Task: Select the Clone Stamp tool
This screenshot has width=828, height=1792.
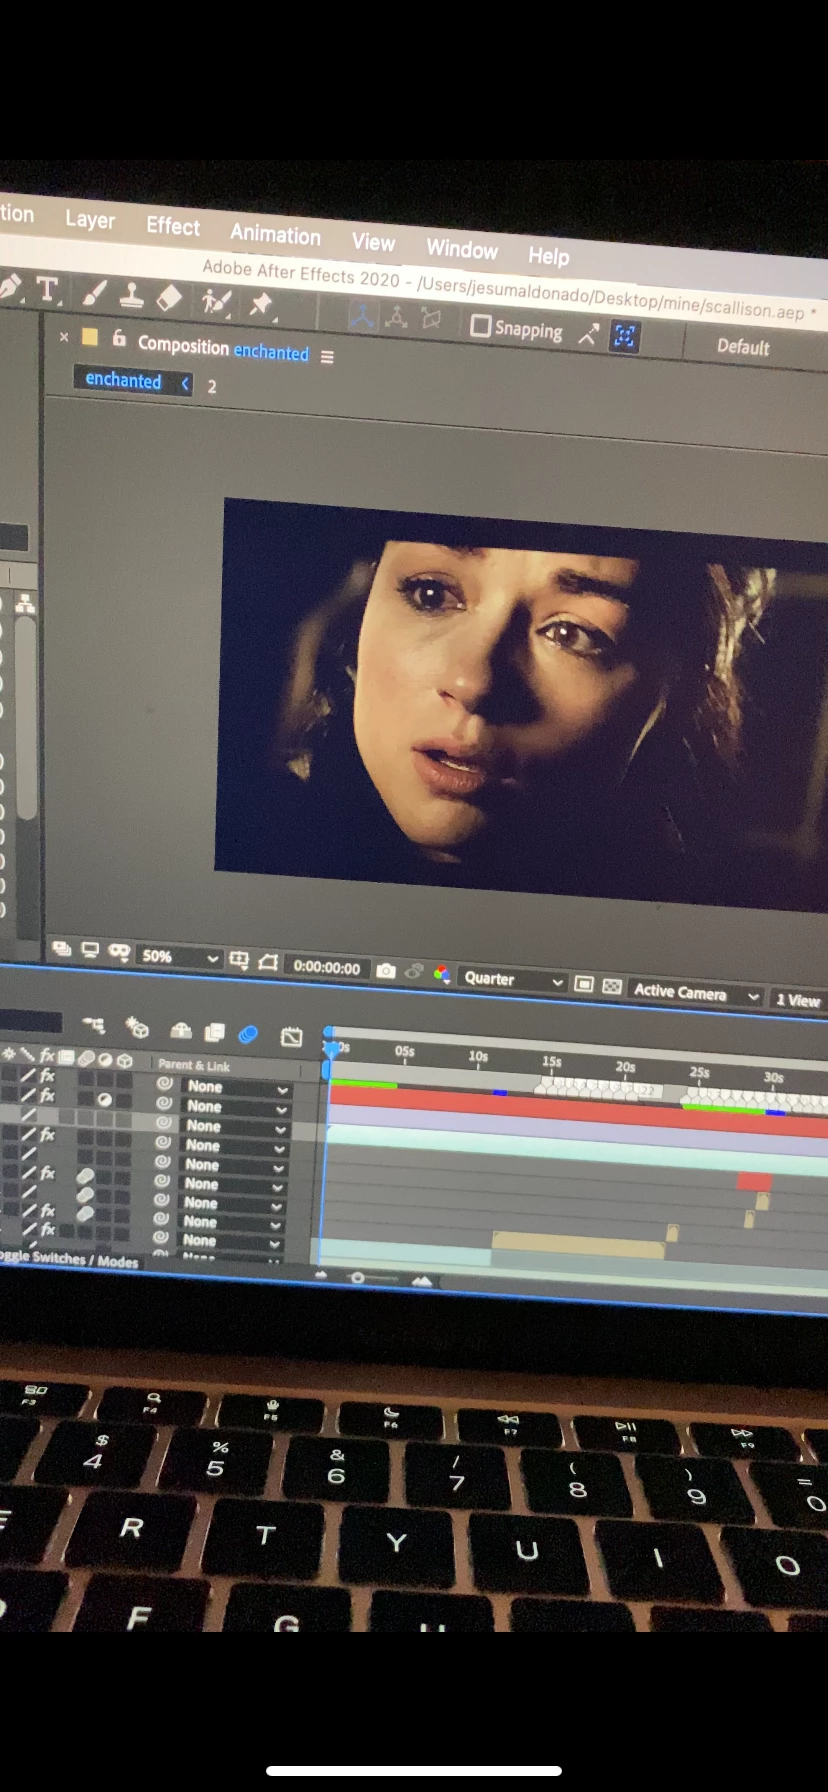Action: click(x=131, y=295)
